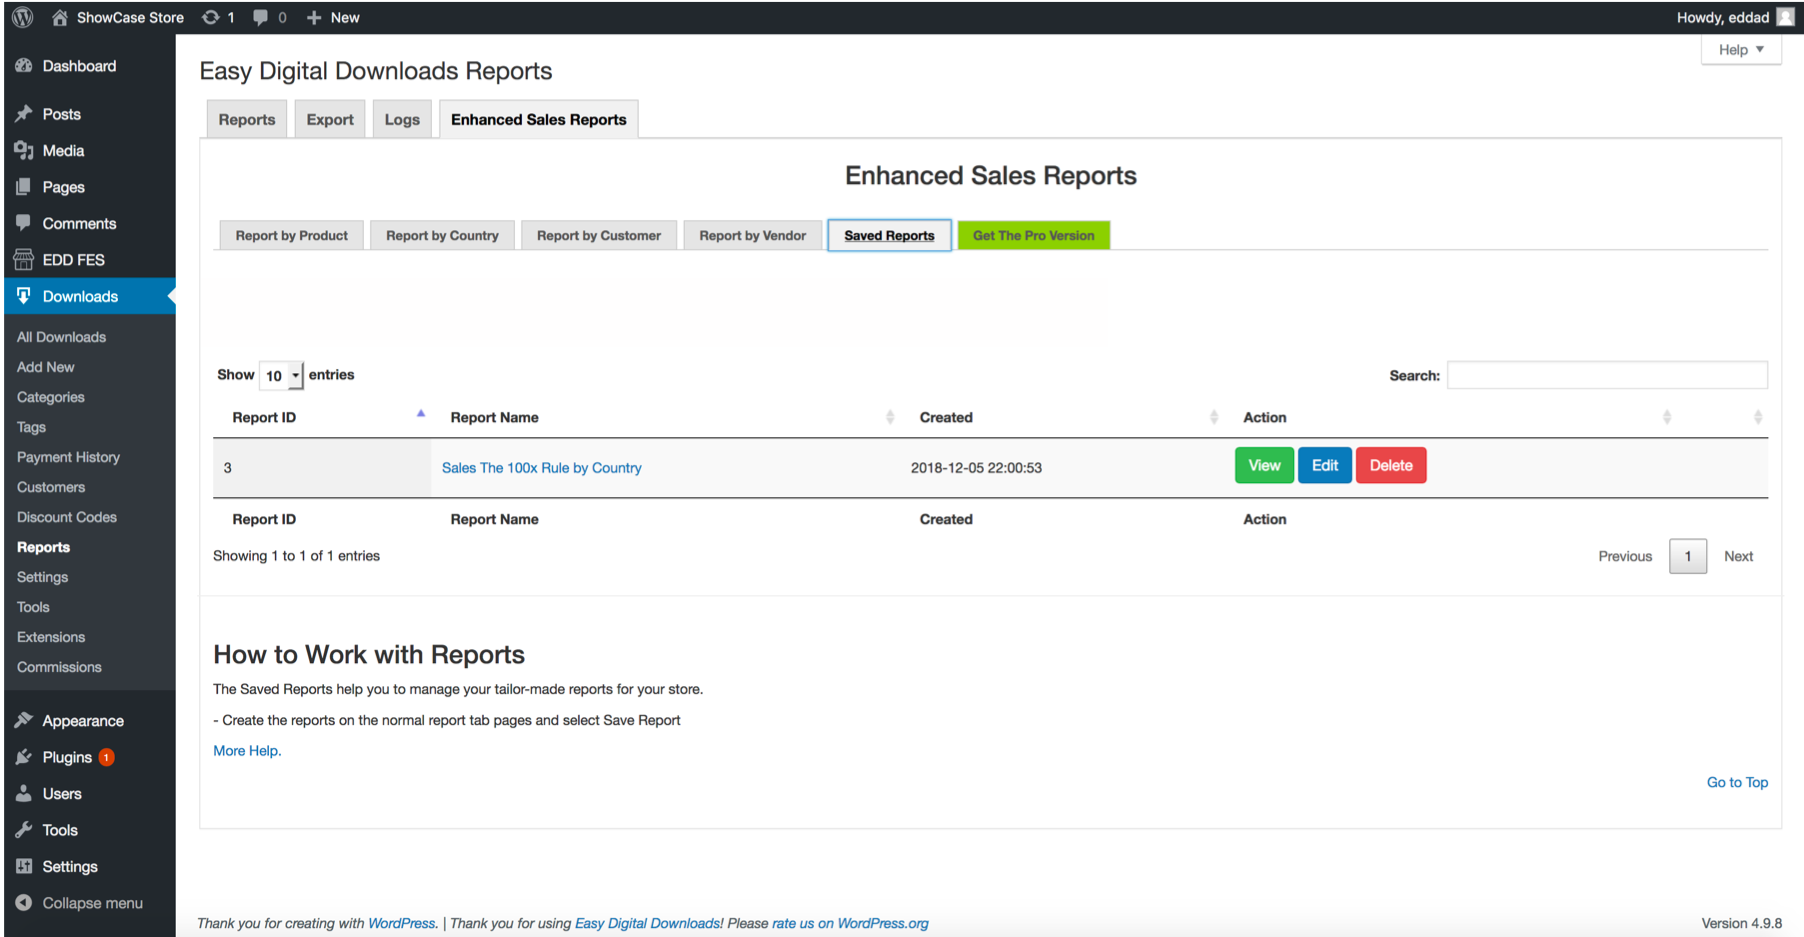The width and height of the screenshot is (1804, 937).
Task: Click the plus New icon
Action: pos(314,17)
